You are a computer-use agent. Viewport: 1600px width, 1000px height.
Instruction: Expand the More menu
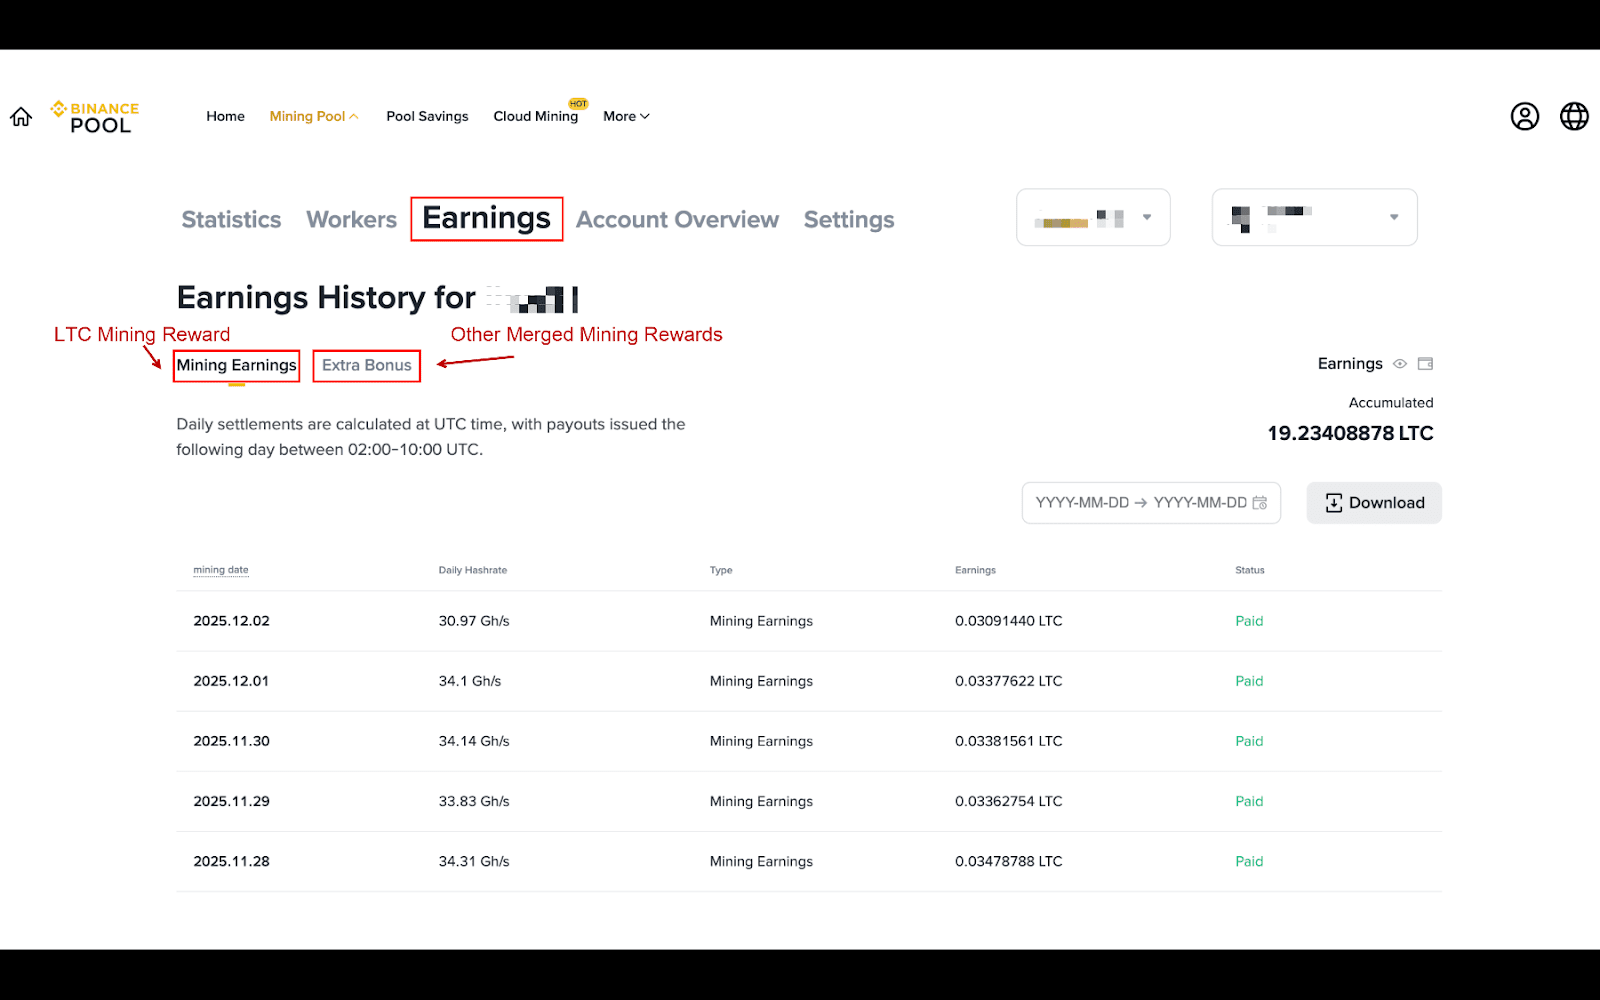(626, 116)
